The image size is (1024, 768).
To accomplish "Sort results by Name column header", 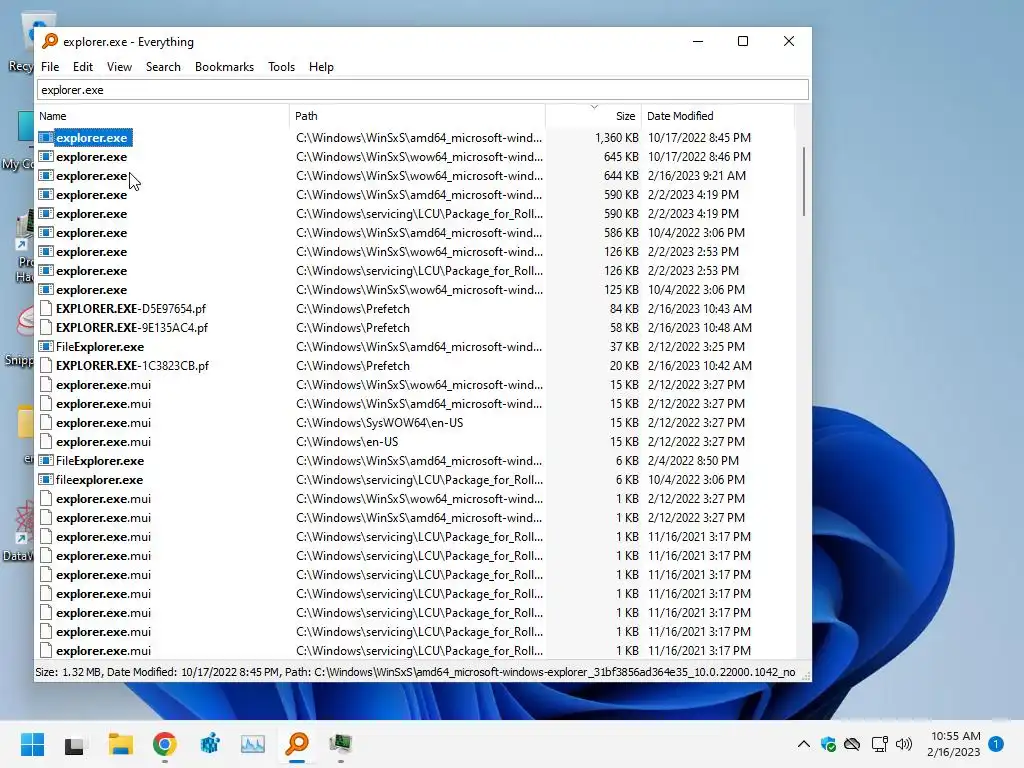I will tap(162, 116).
